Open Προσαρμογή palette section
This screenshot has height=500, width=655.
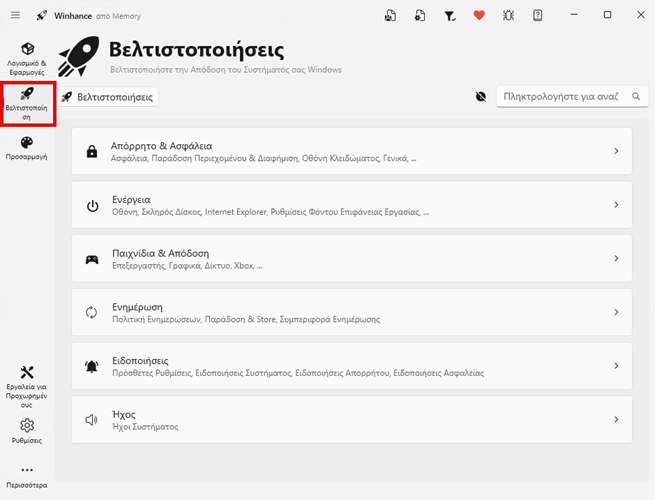click(27, 148)
